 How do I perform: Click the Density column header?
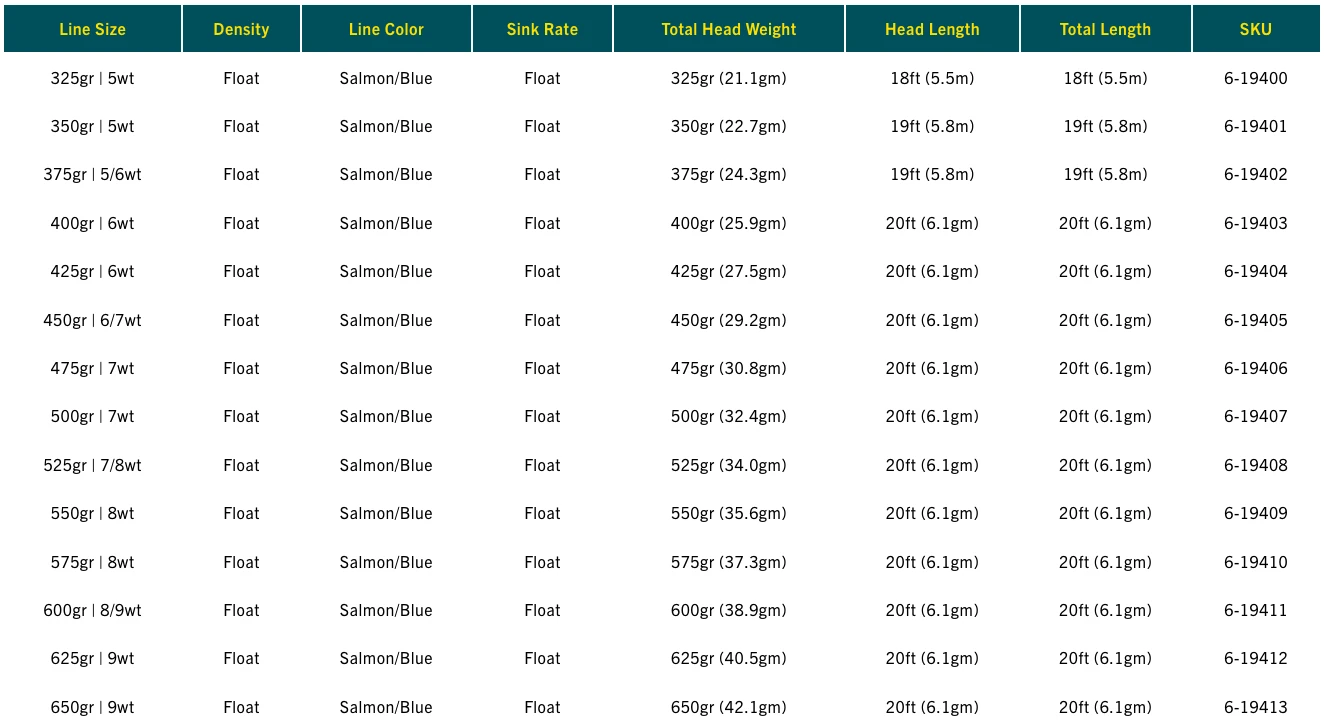[241, 29]
